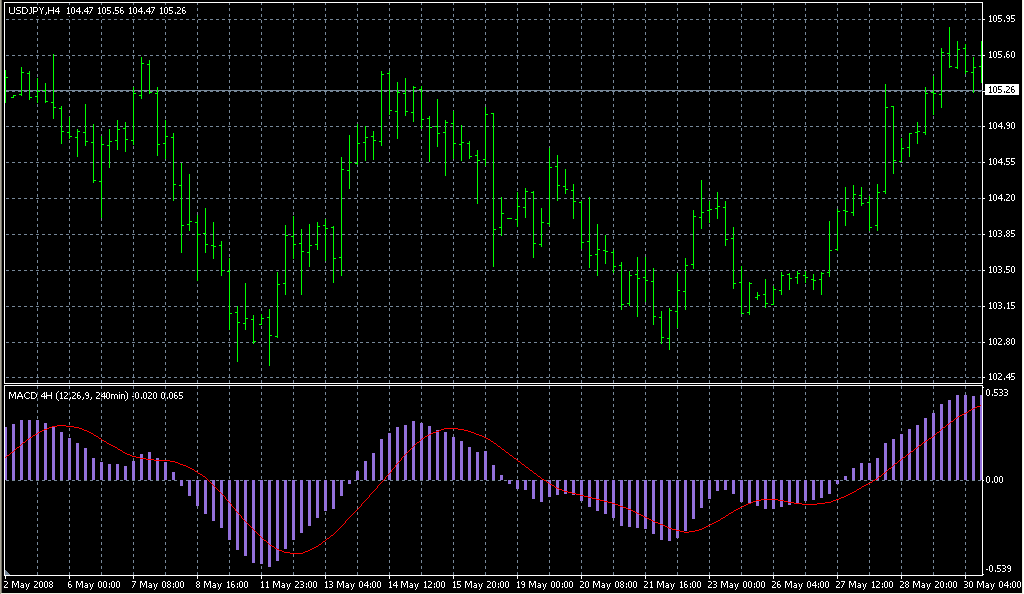Click the 0.533 MACD scale maximum
The image size is (1024, 594).
[x=998, y=393]
